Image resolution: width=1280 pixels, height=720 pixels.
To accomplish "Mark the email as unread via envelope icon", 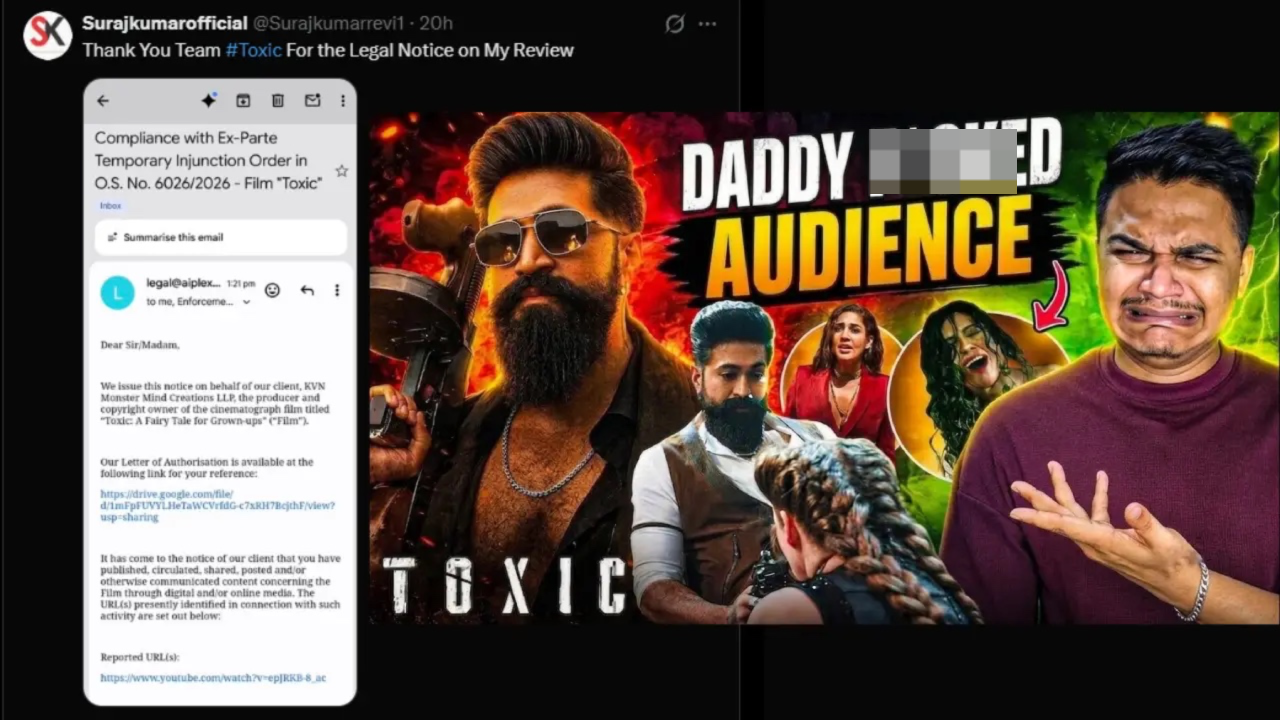I will point(312,101).
